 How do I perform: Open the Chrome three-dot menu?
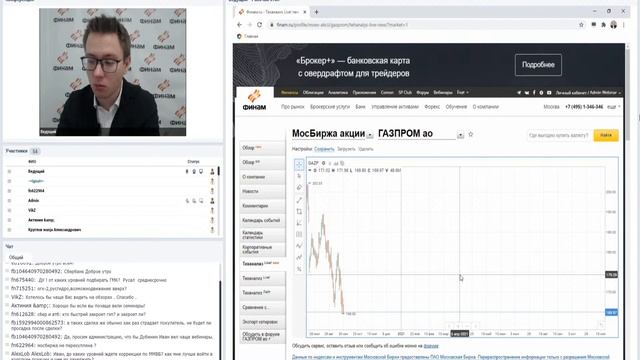tap(624, 24)
